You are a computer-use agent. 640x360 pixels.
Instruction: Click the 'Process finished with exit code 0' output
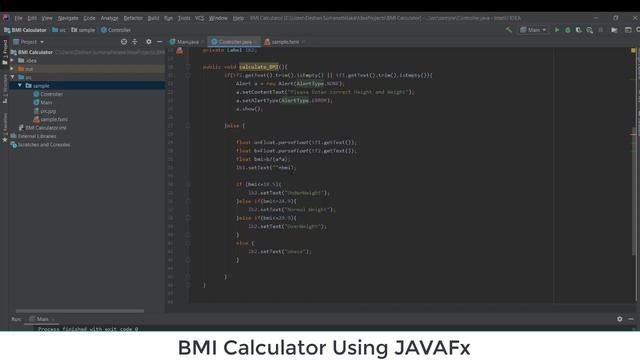(x=88, y=329)
